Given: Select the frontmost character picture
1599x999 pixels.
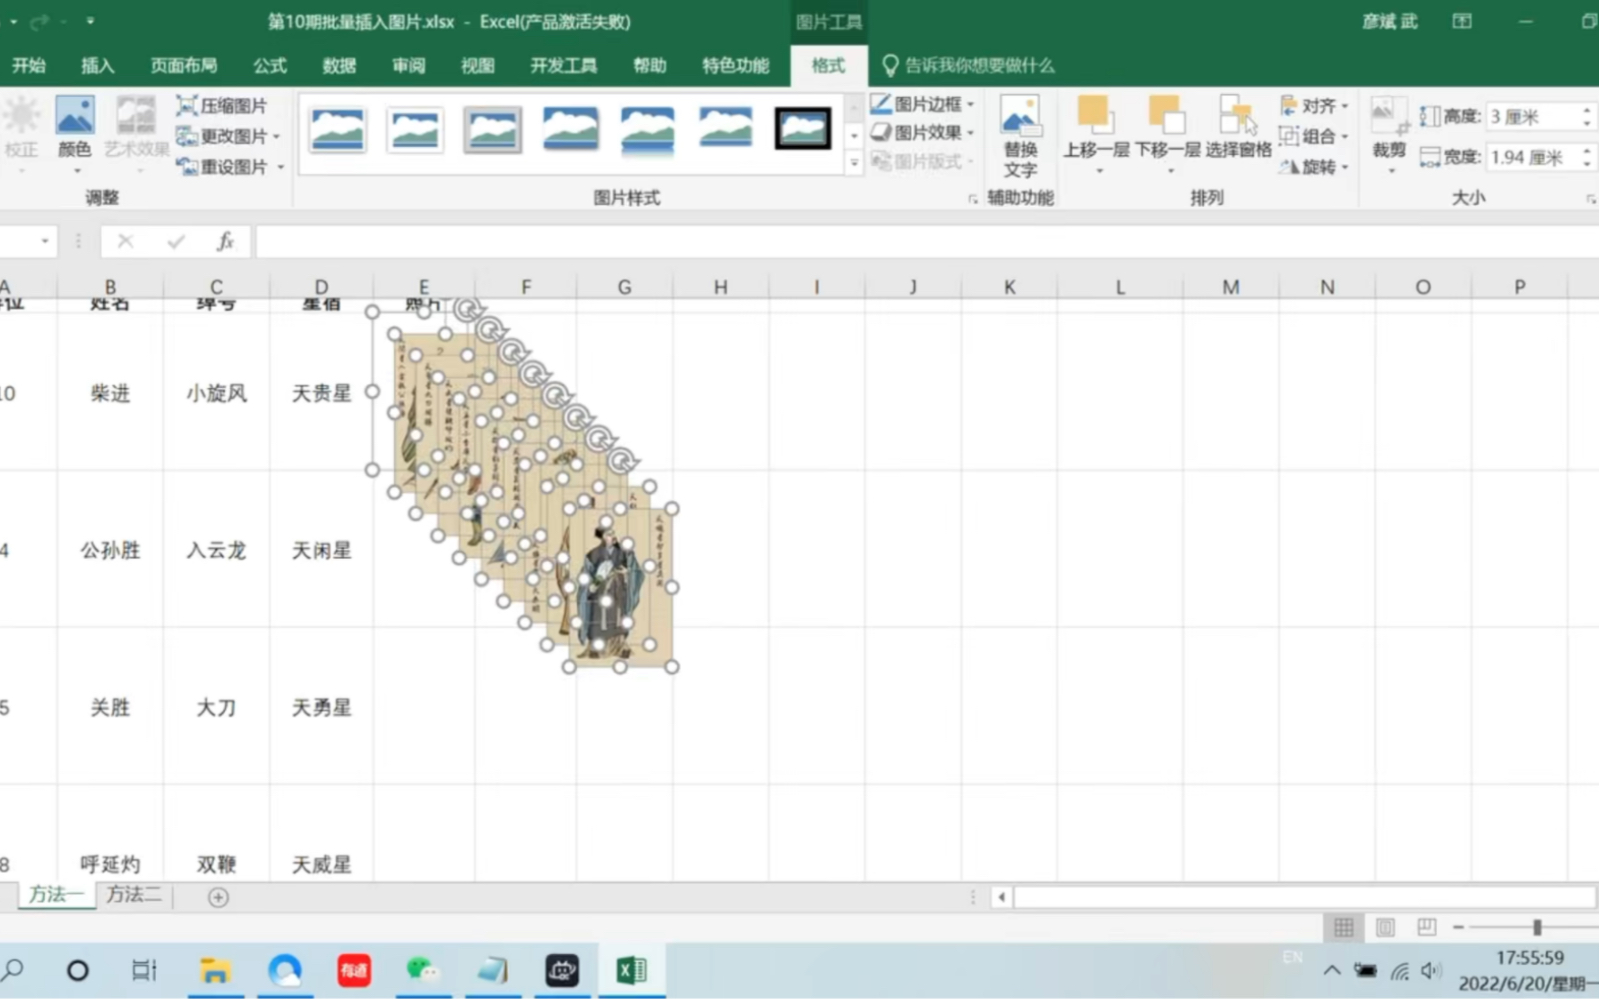Looking at the screenshot, I should pyautogui.click(x=620, y=588).
